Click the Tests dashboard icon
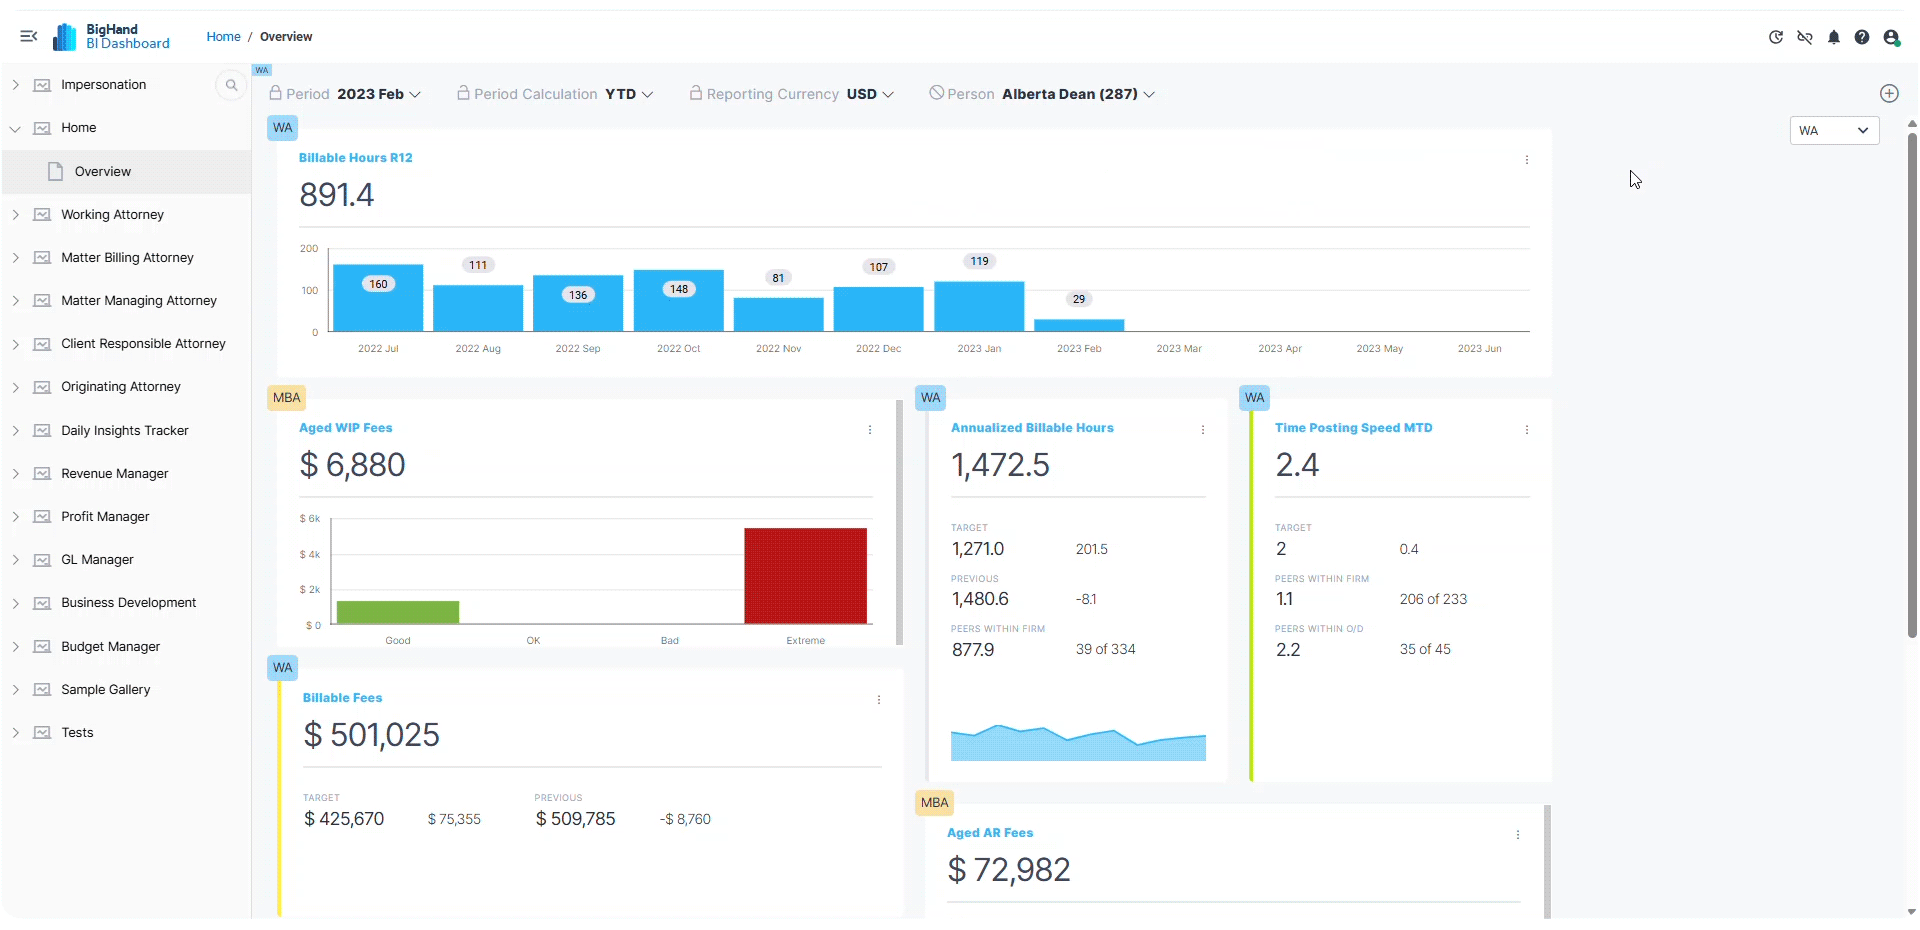The width and height of the screenshot is (1920, 930). pos(42,733)
